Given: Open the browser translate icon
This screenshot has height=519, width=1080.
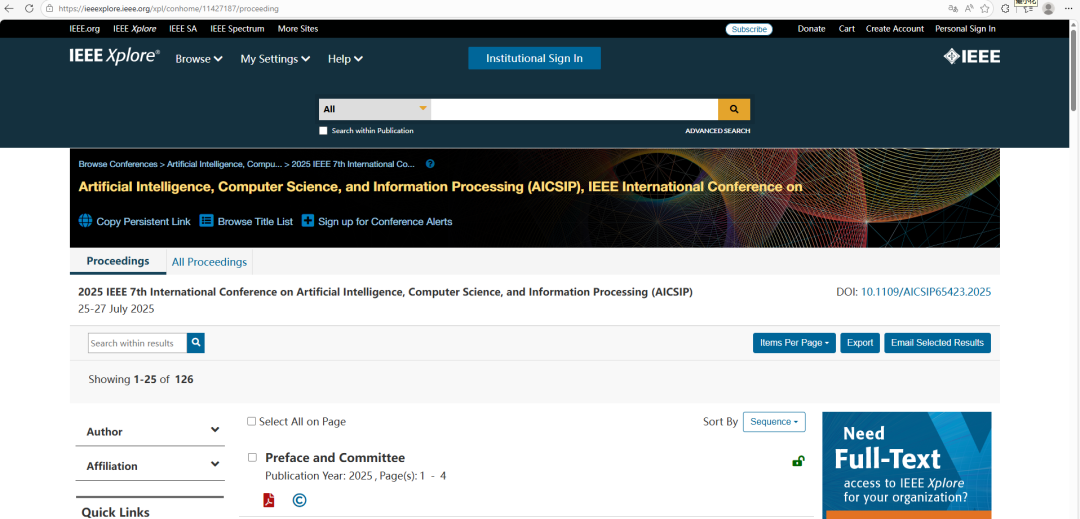Looking at the screenshot, I should click(x=953, y=8).
